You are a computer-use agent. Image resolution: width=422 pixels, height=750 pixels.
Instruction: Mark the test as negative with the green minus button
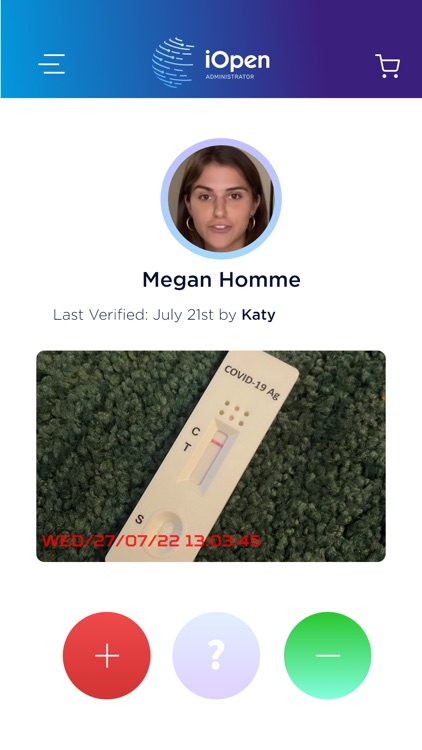[x=328, y=655]
